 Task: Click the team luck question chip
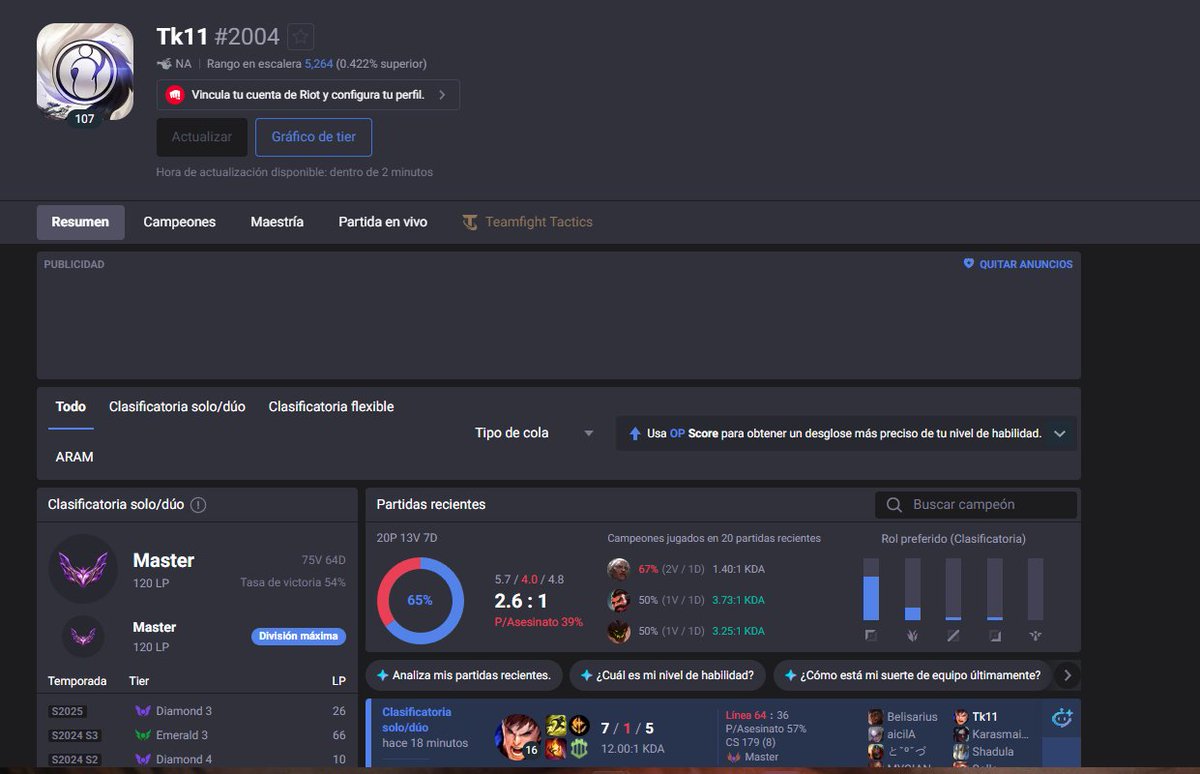pos(912,675)
